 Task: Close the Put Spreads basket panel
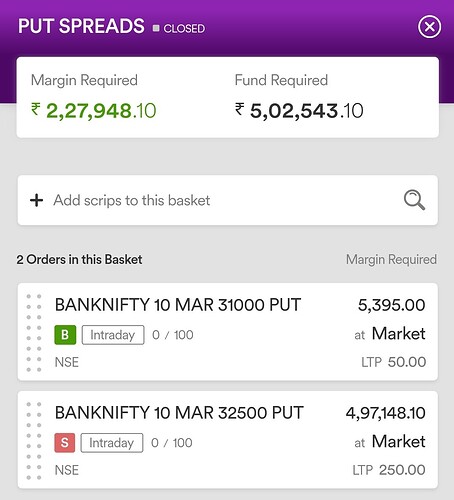(x=429, y=27)
